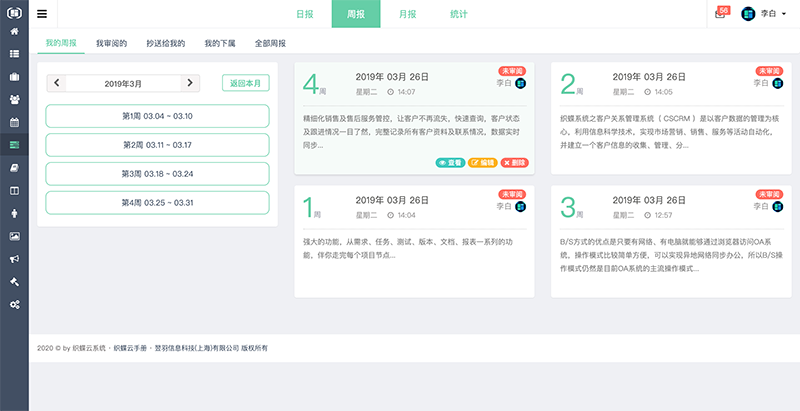Open the columns layout icon in sidebar
The image size is (800, 411).
pyautogui.click(x=14, y=191)
